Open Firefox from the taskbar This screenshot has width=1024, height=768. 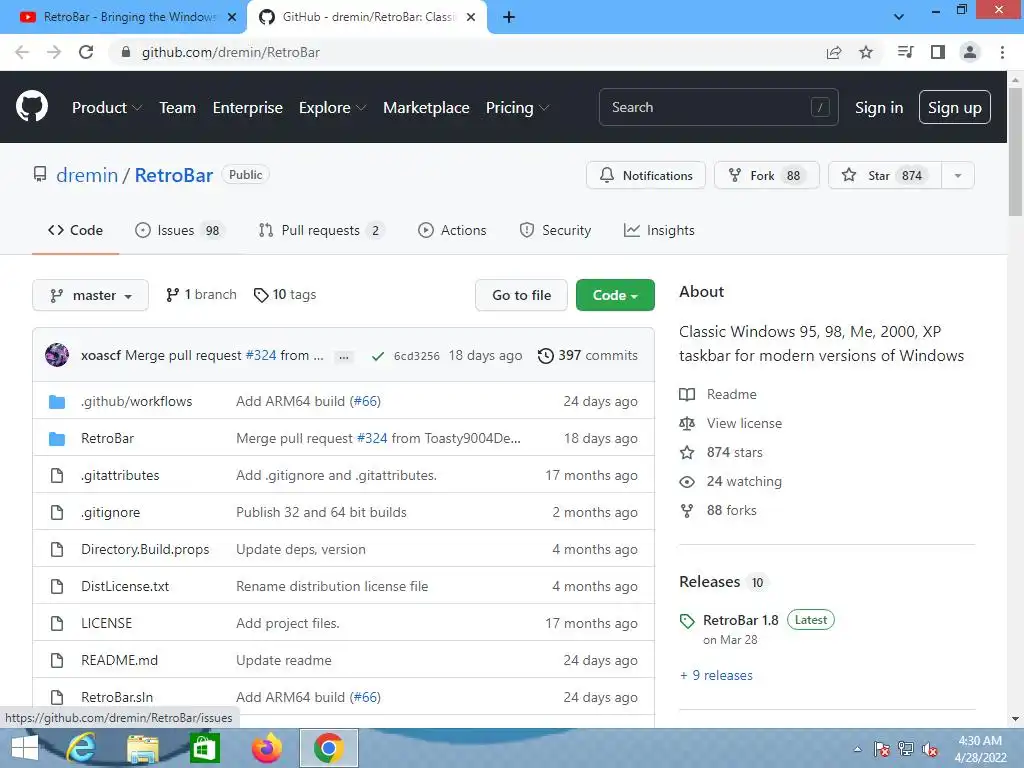pyautogui.click(x=266, y=748)
